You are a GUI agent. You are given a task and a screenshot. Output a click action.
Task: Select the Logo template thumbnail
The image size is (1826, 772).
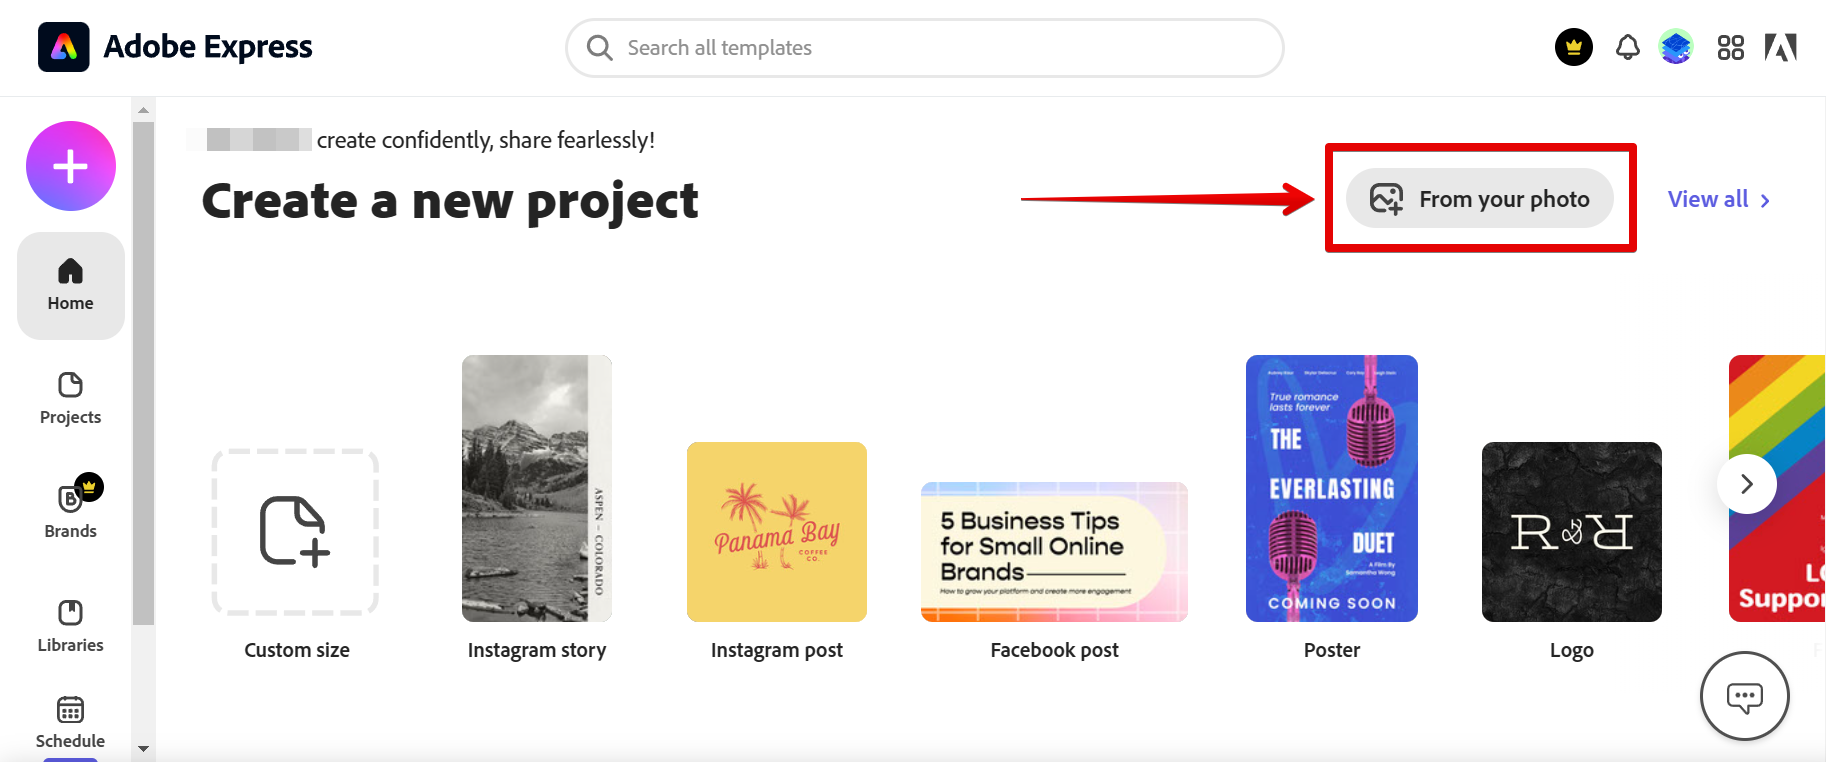pos(1571,532)
